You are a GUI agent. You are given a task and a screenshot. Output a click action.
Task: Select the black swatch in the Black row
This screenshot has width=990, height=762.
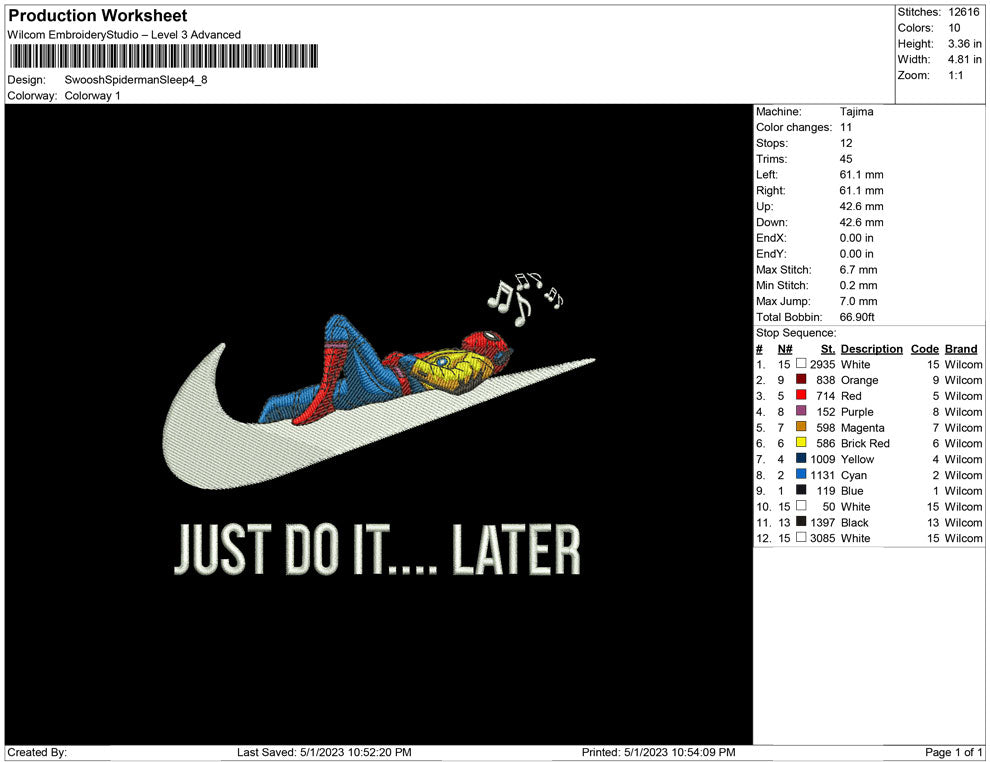coord(801,521)
